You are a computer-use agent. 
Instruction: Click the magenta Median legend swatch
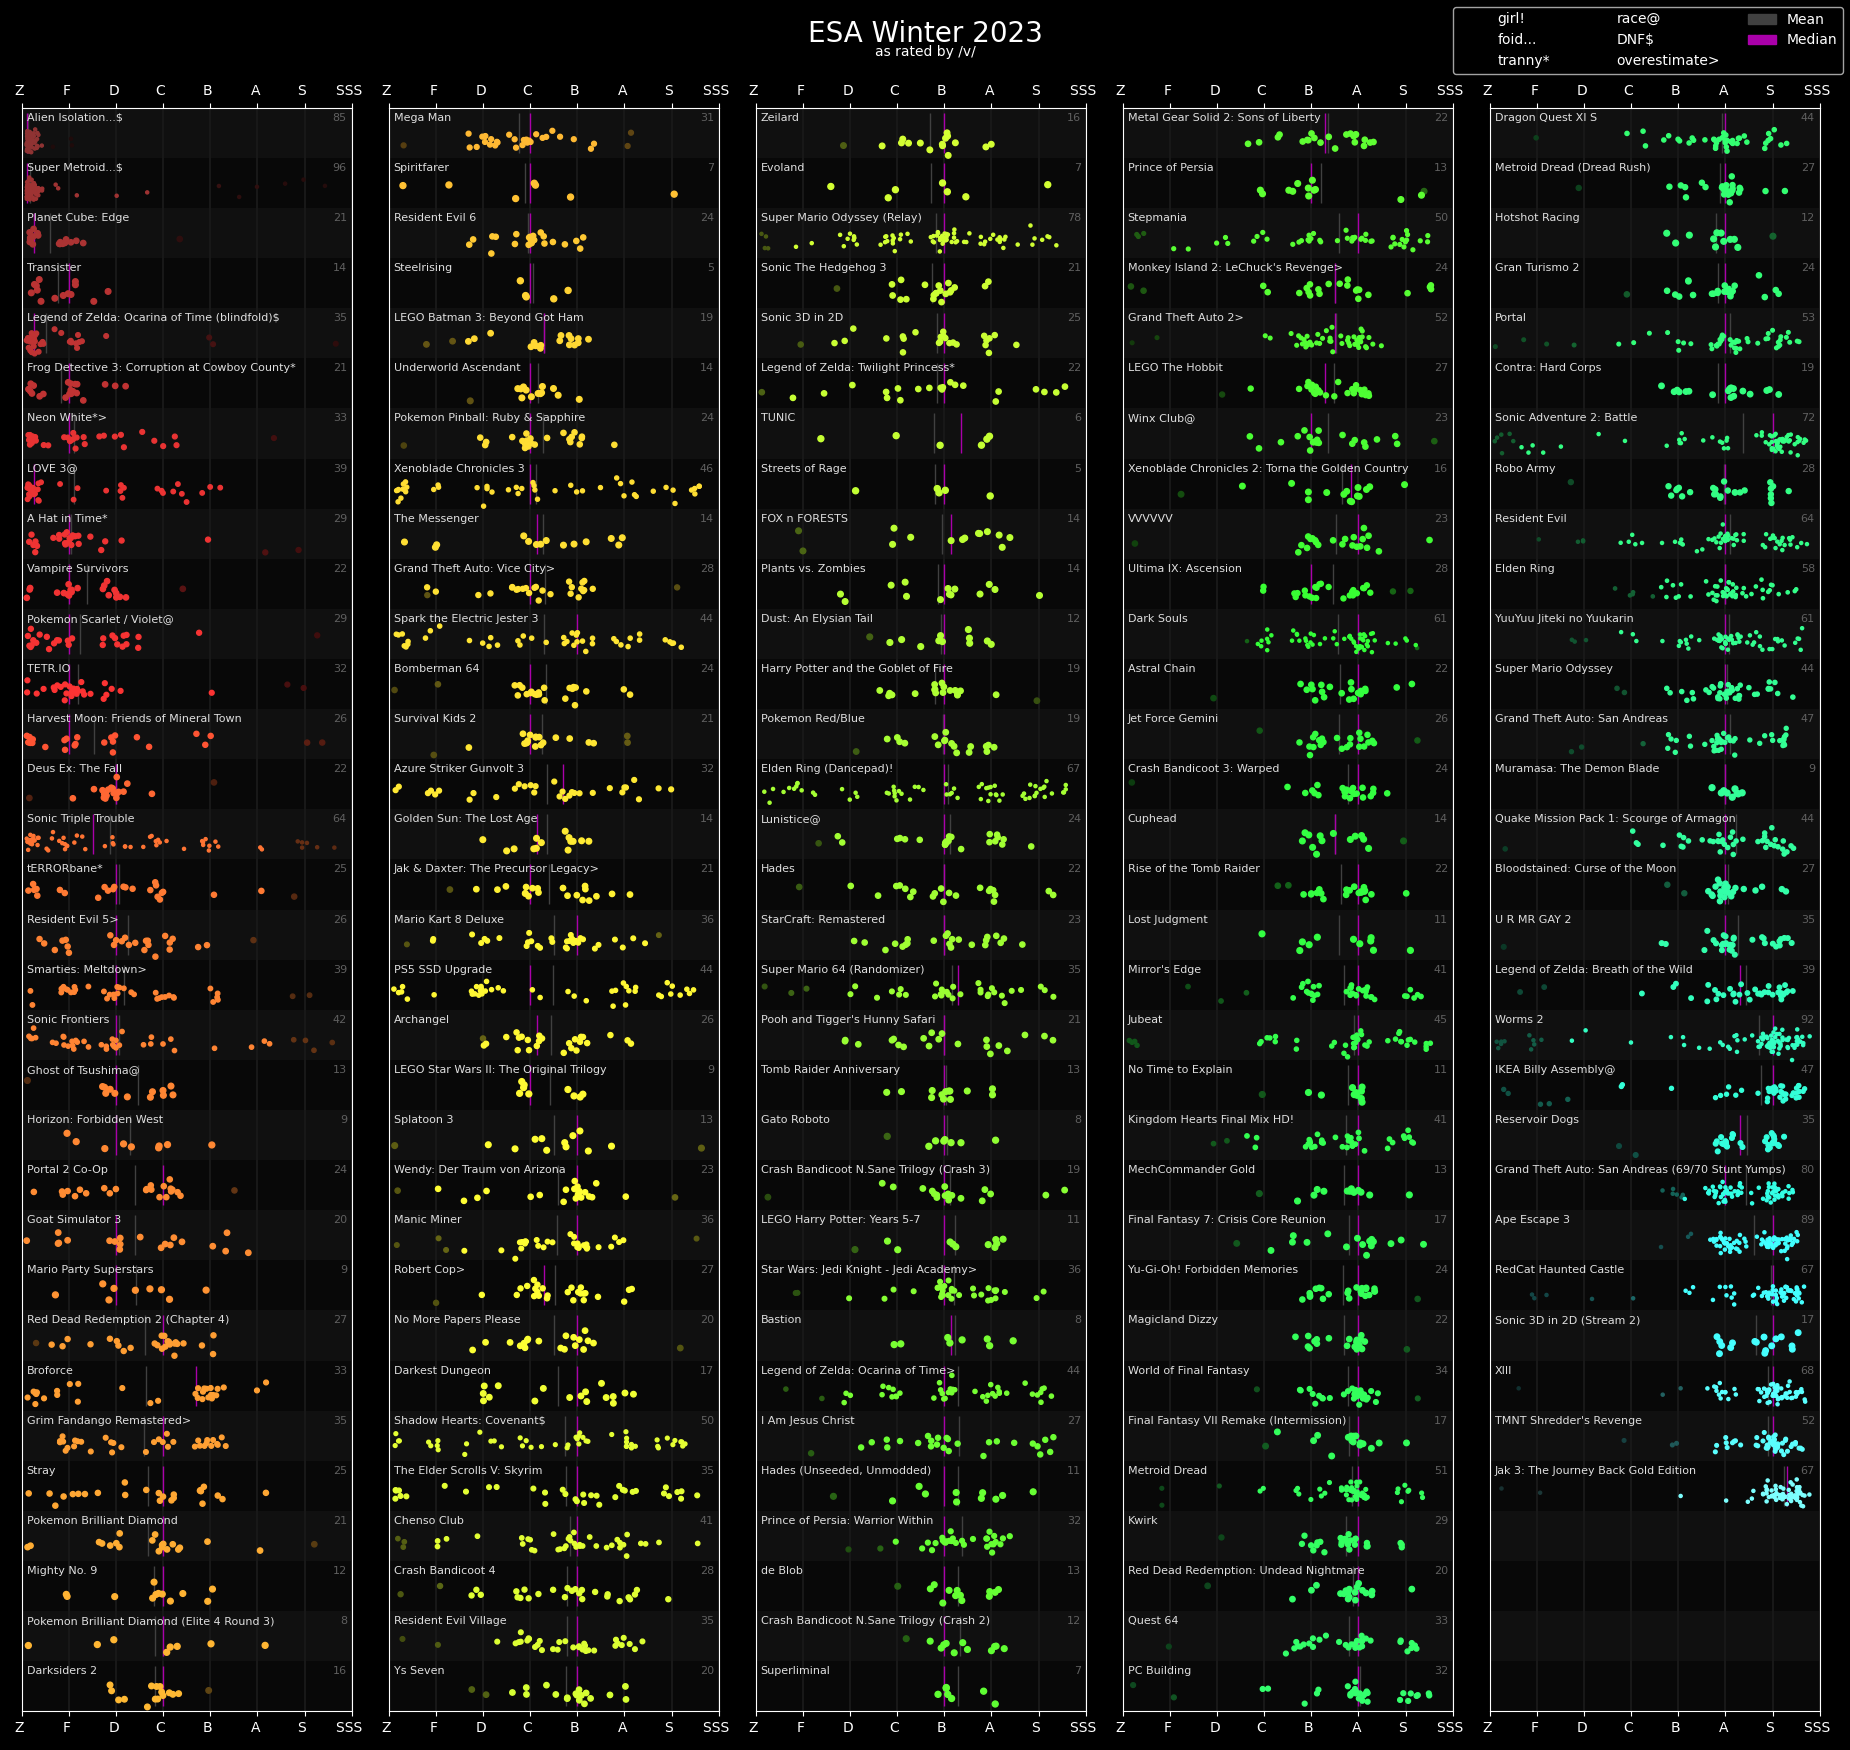[1762, 40]
